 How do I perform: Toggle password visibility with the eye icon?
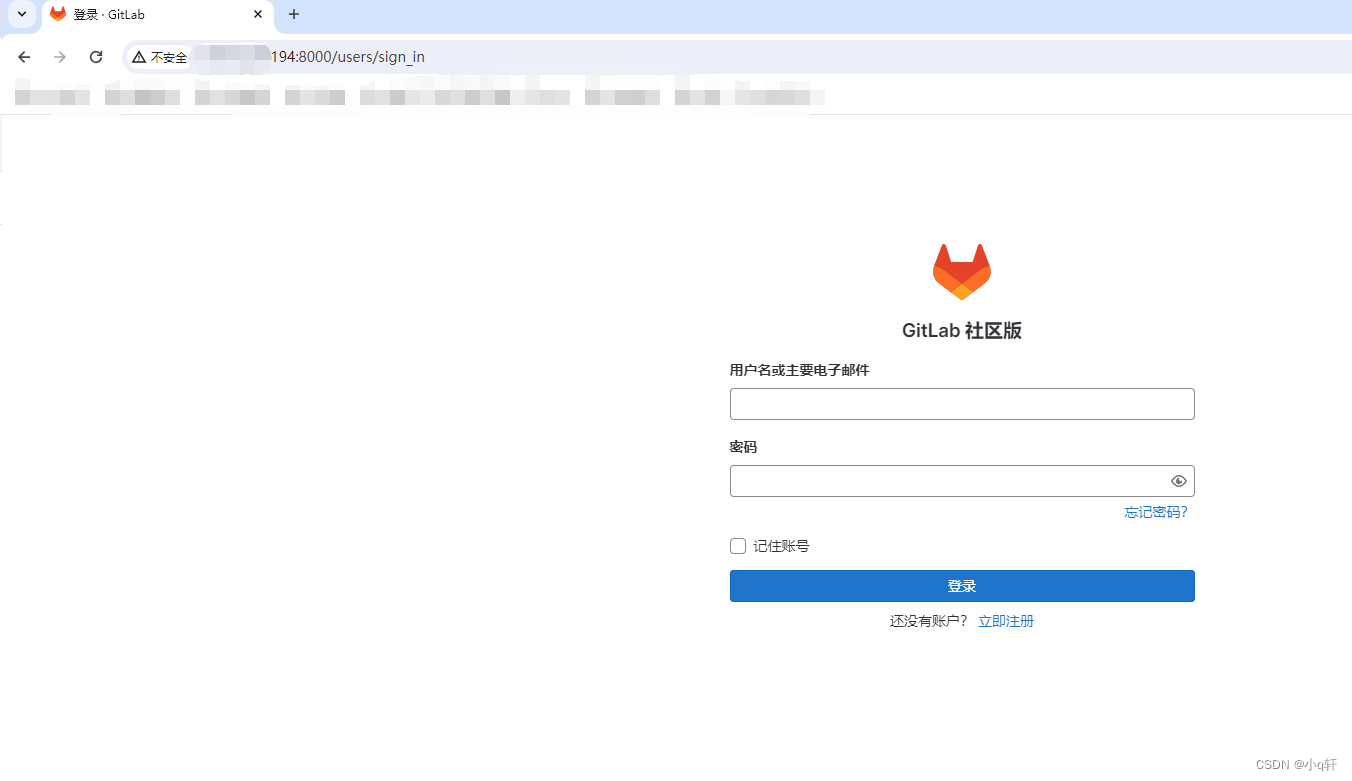click(1179, 481)
